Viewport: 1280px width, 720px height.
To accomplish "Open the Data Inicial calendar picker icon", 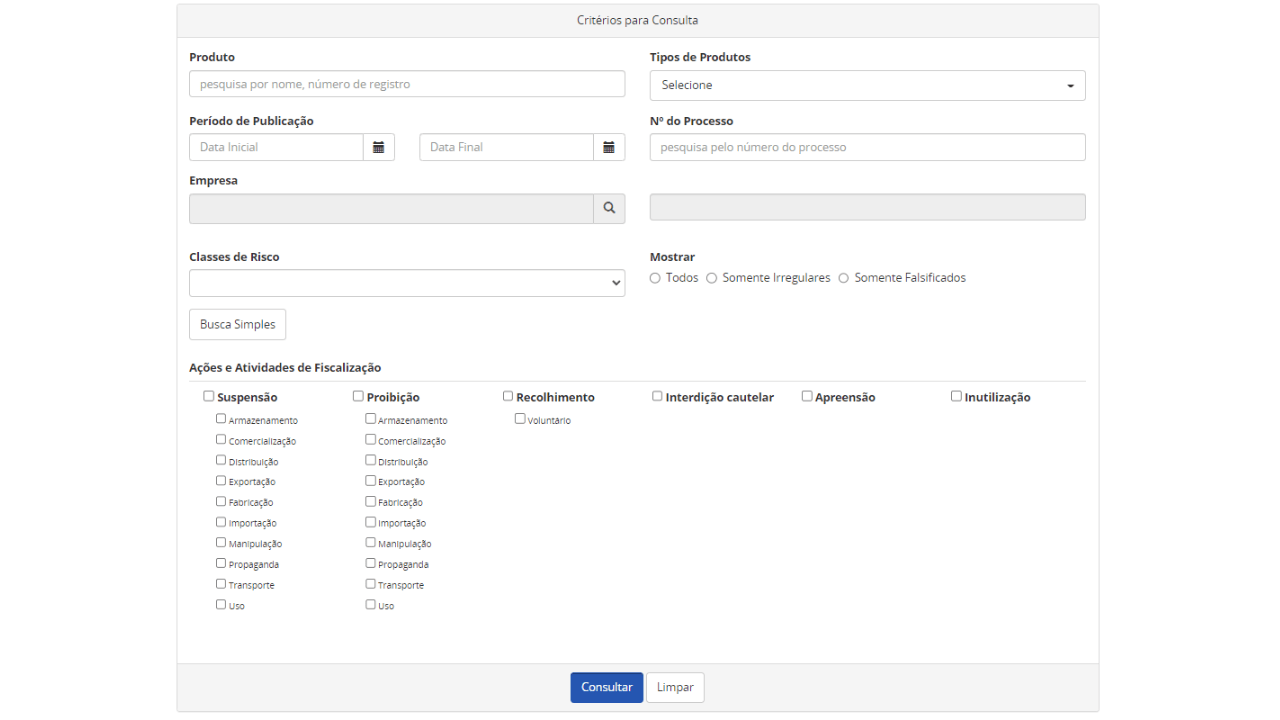I will 379,147.
